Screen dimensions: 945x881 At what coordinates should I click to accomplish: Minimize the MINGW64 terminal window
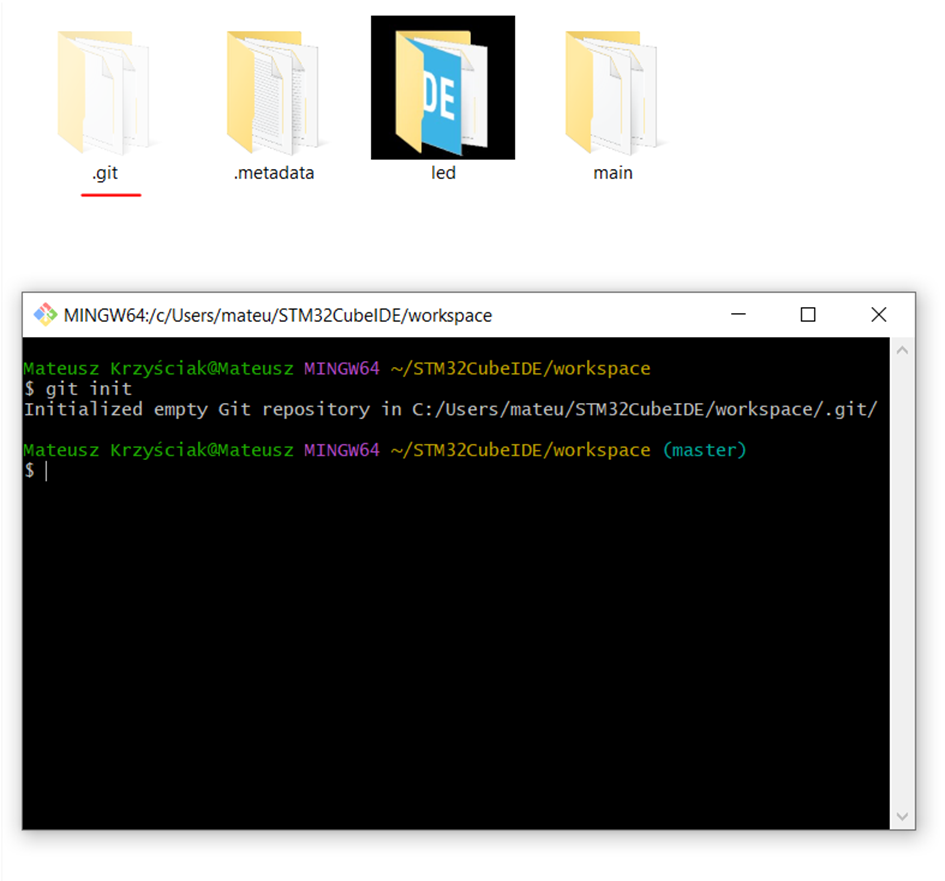point(738,315)
